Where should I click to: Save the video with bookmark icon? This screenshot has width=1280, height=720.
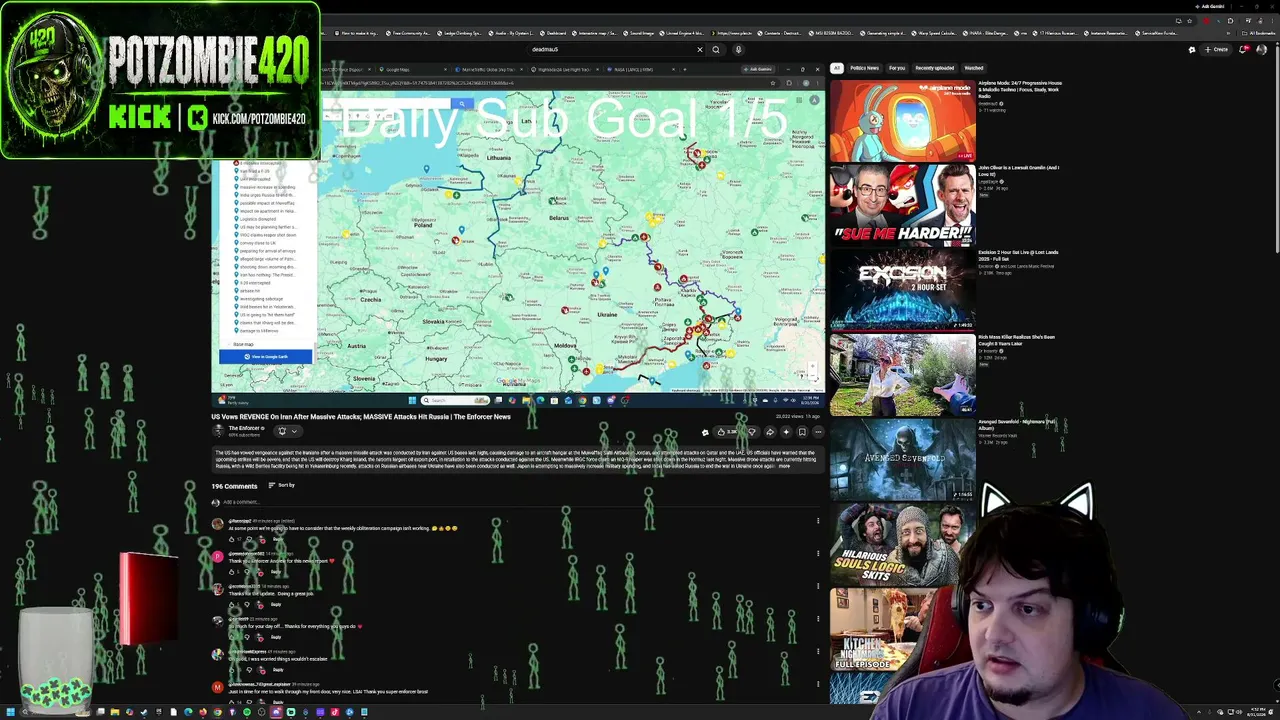pyautogui.click(x=802, y=432)
